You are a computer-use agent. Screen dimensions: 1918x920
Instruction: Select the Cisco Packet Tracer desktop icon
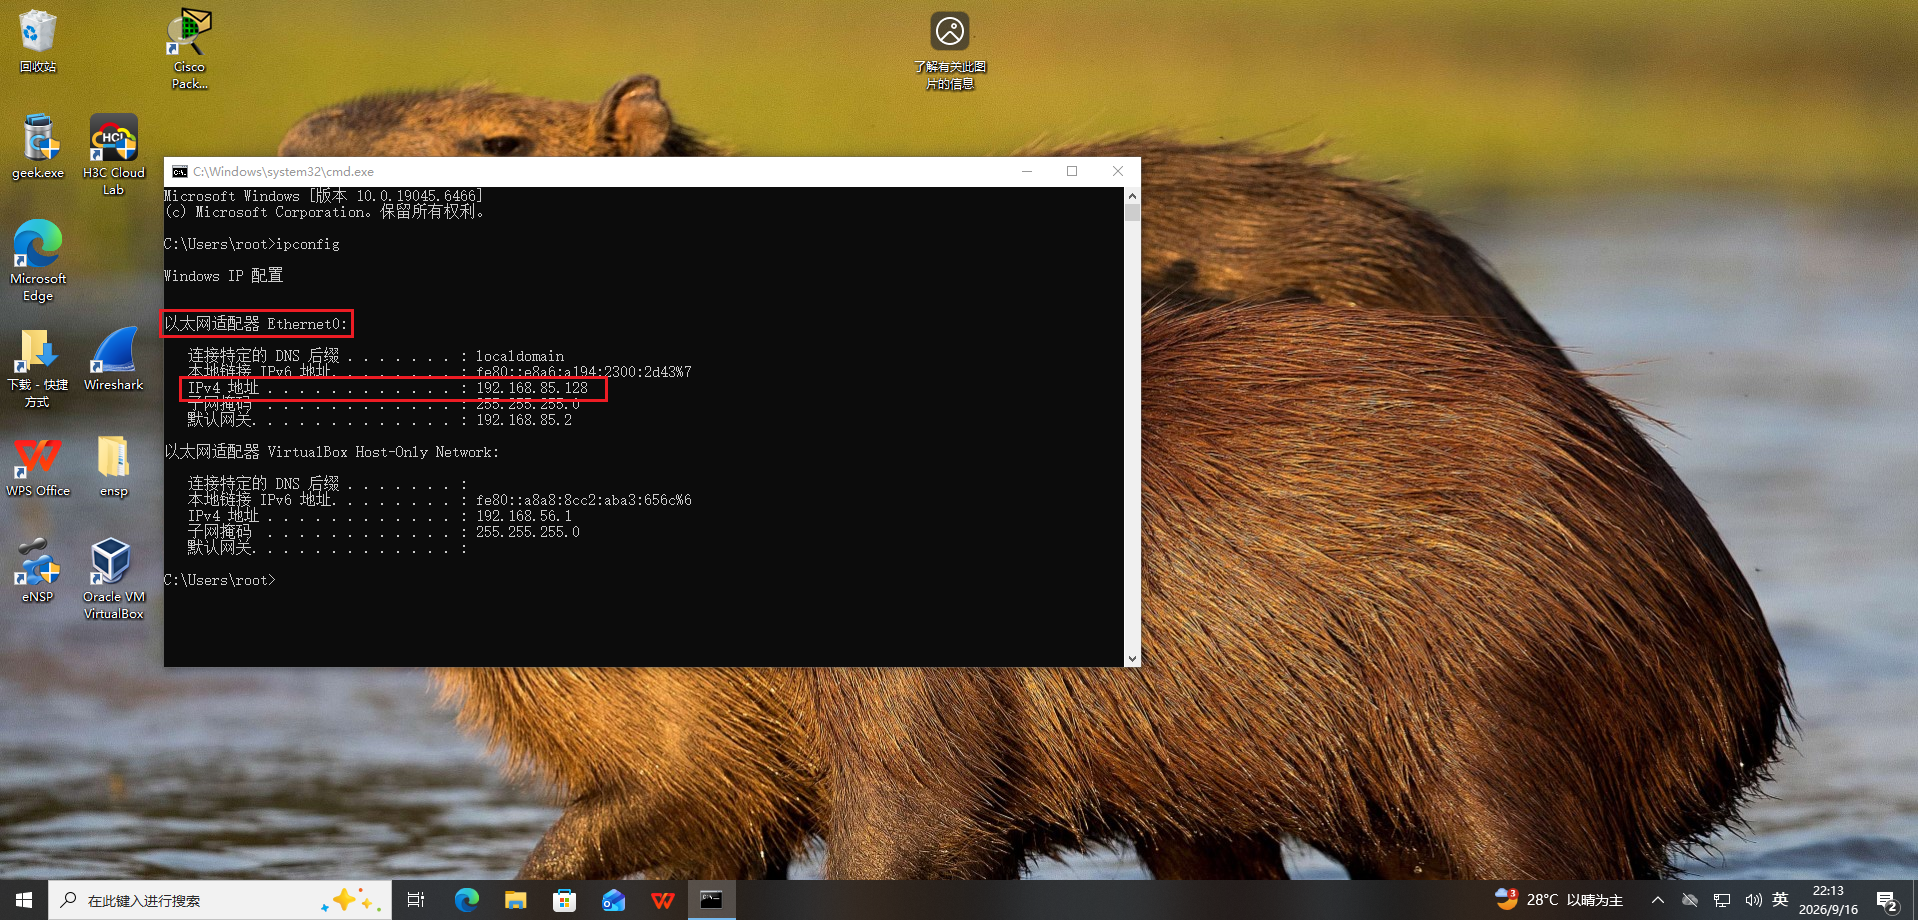pyautogui.click(x=189, y=48)
